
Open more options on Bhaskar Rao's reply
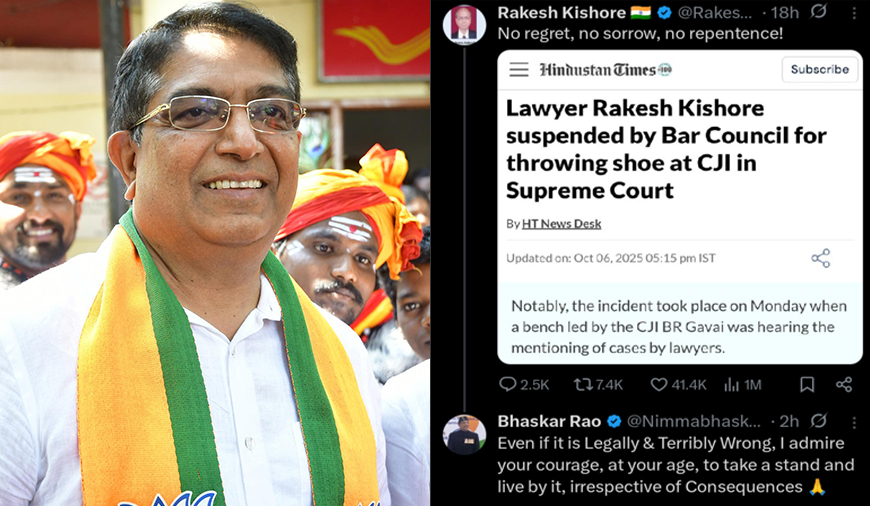pyautogui.click(x=854, y=422)
